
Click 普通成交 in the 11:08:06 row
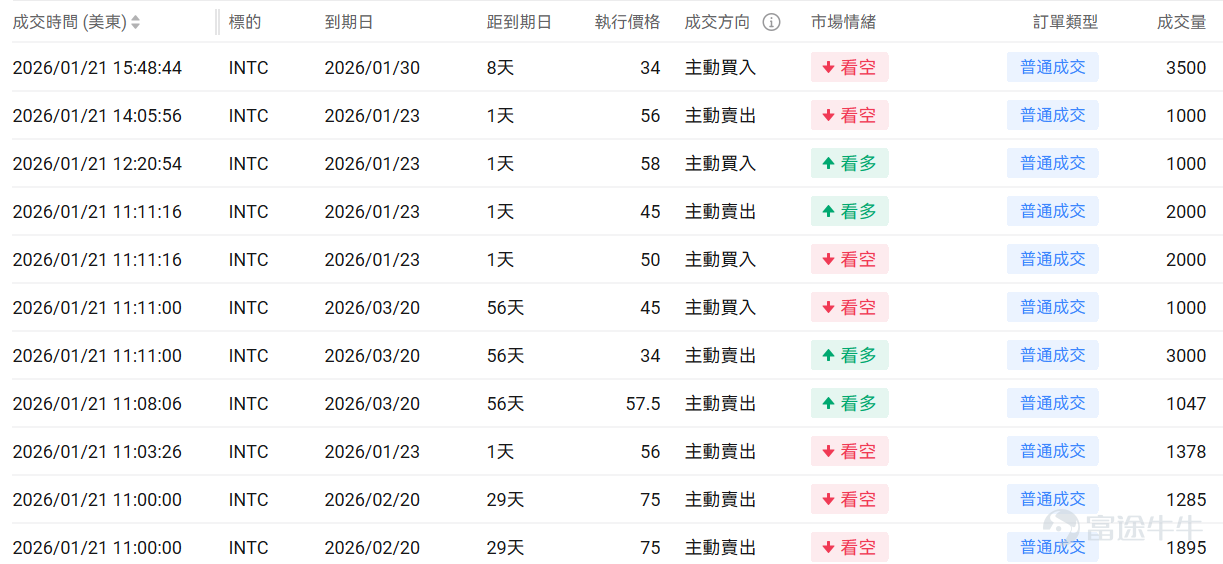pos(1053,403)
